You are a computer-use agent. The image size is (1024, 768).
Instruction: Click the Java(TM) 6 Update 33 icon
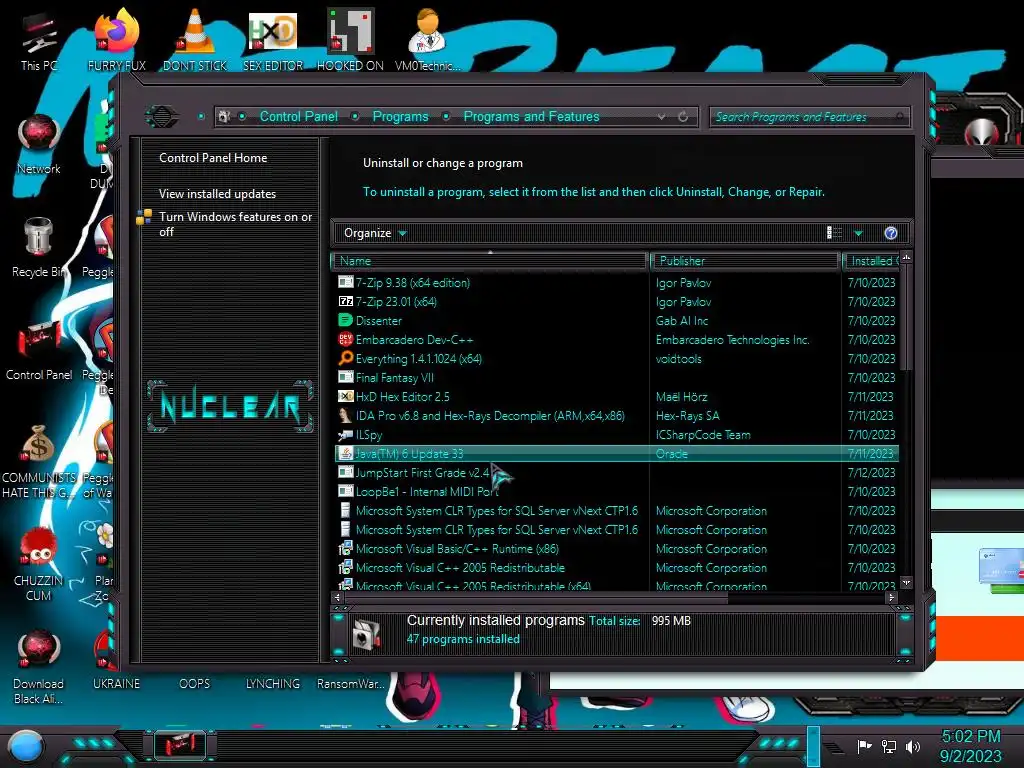[x=345, y=453]
